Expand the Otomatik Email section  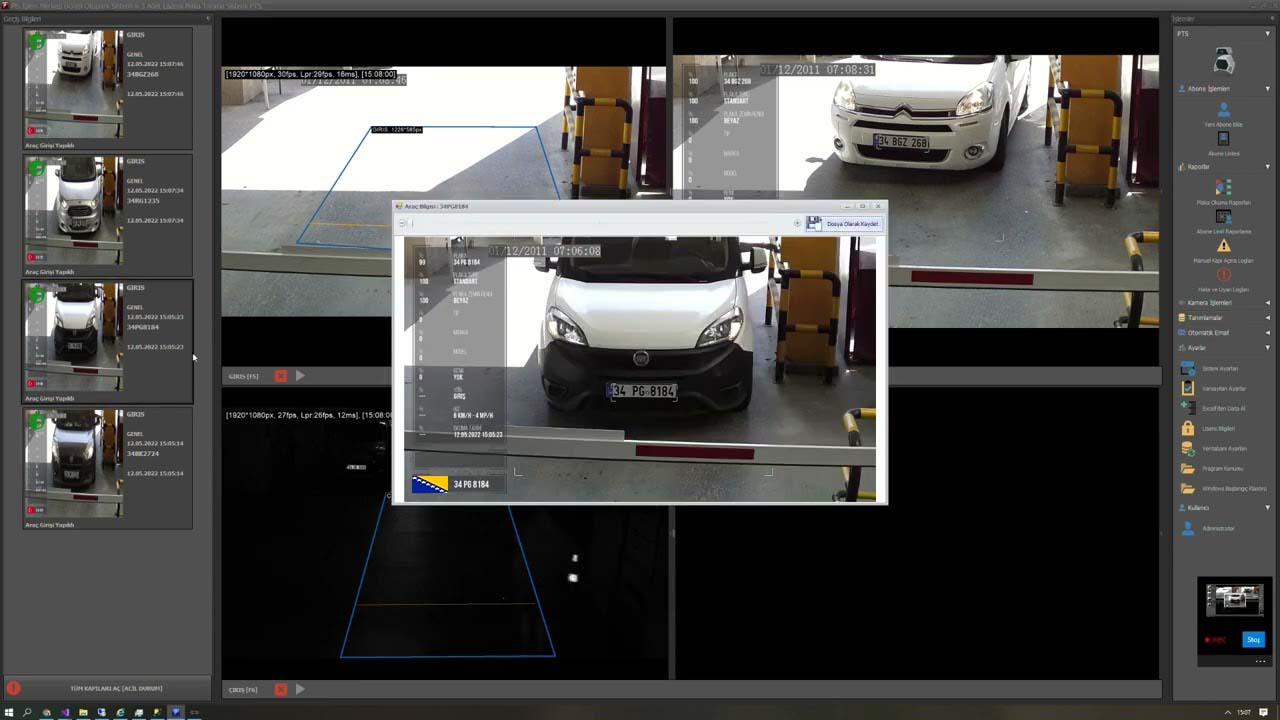point(1268,333)
